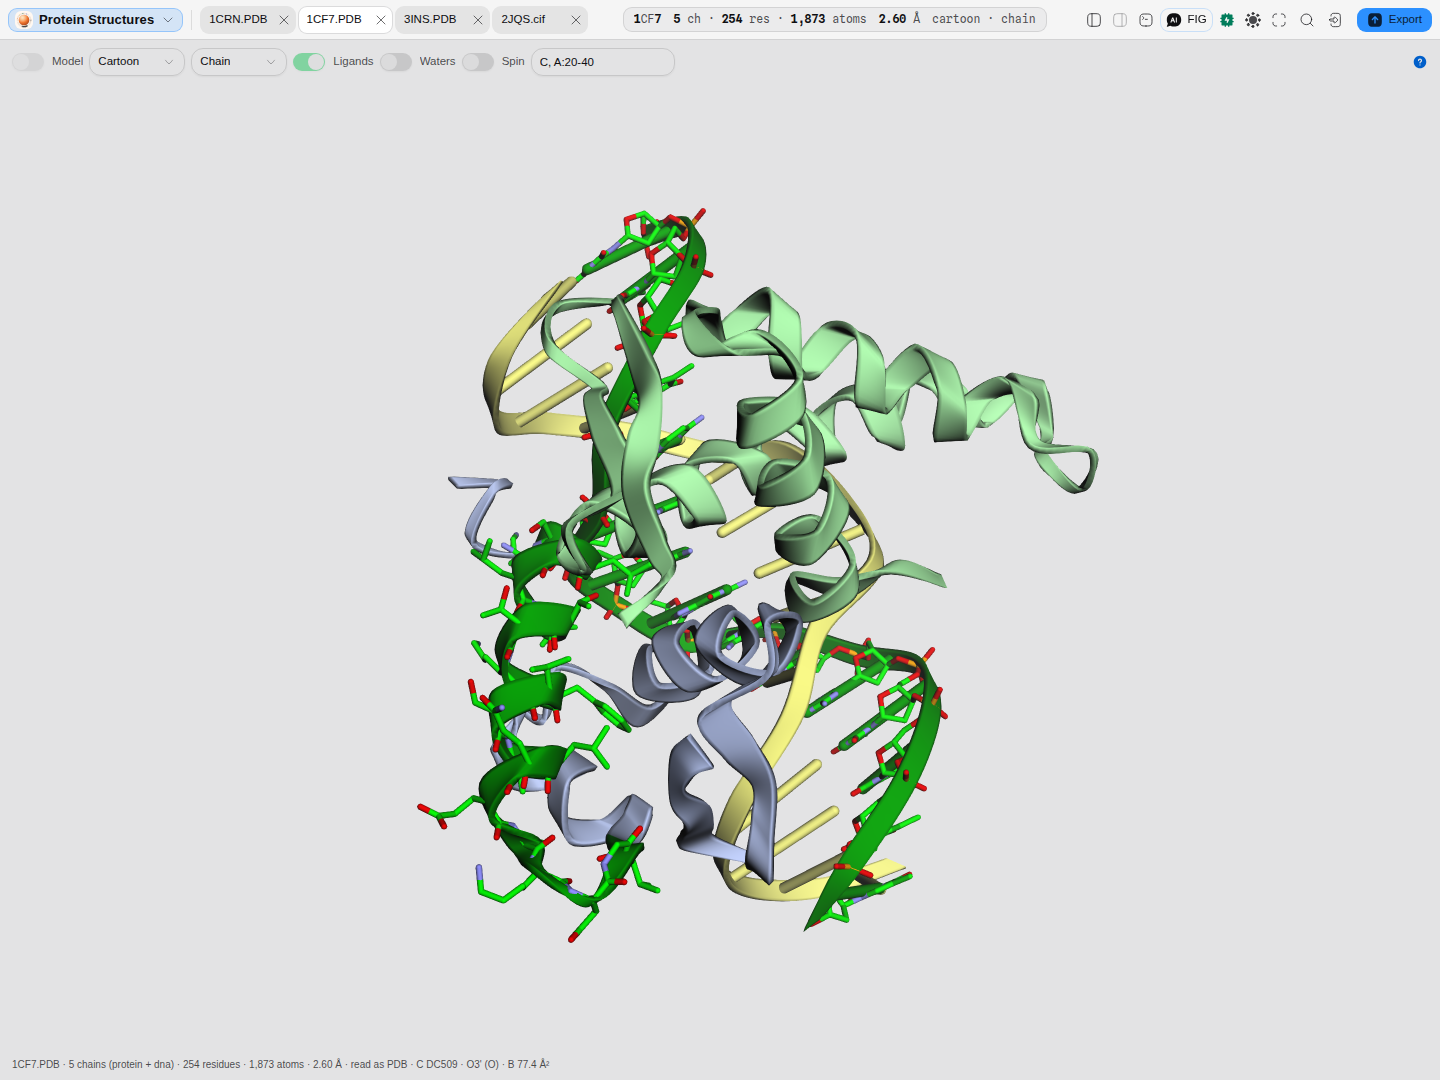Screen dimensions: 1440x1080
Task: Expand the Chain coloring dropdown
Action: point(239,62)
